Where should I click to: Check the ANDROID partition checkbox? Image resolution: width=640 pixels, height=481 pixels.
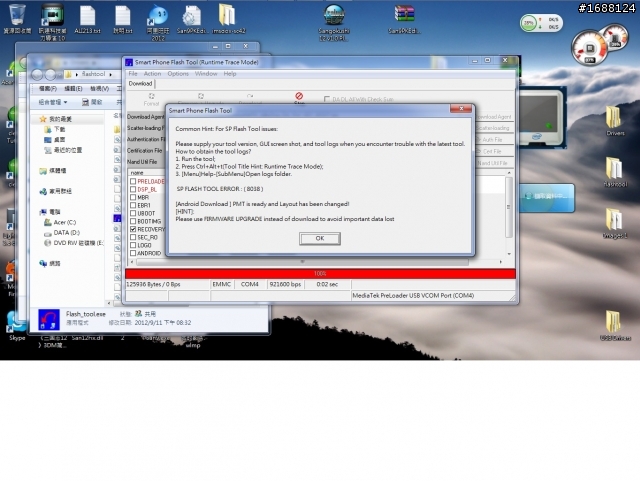tap(133, 253)
